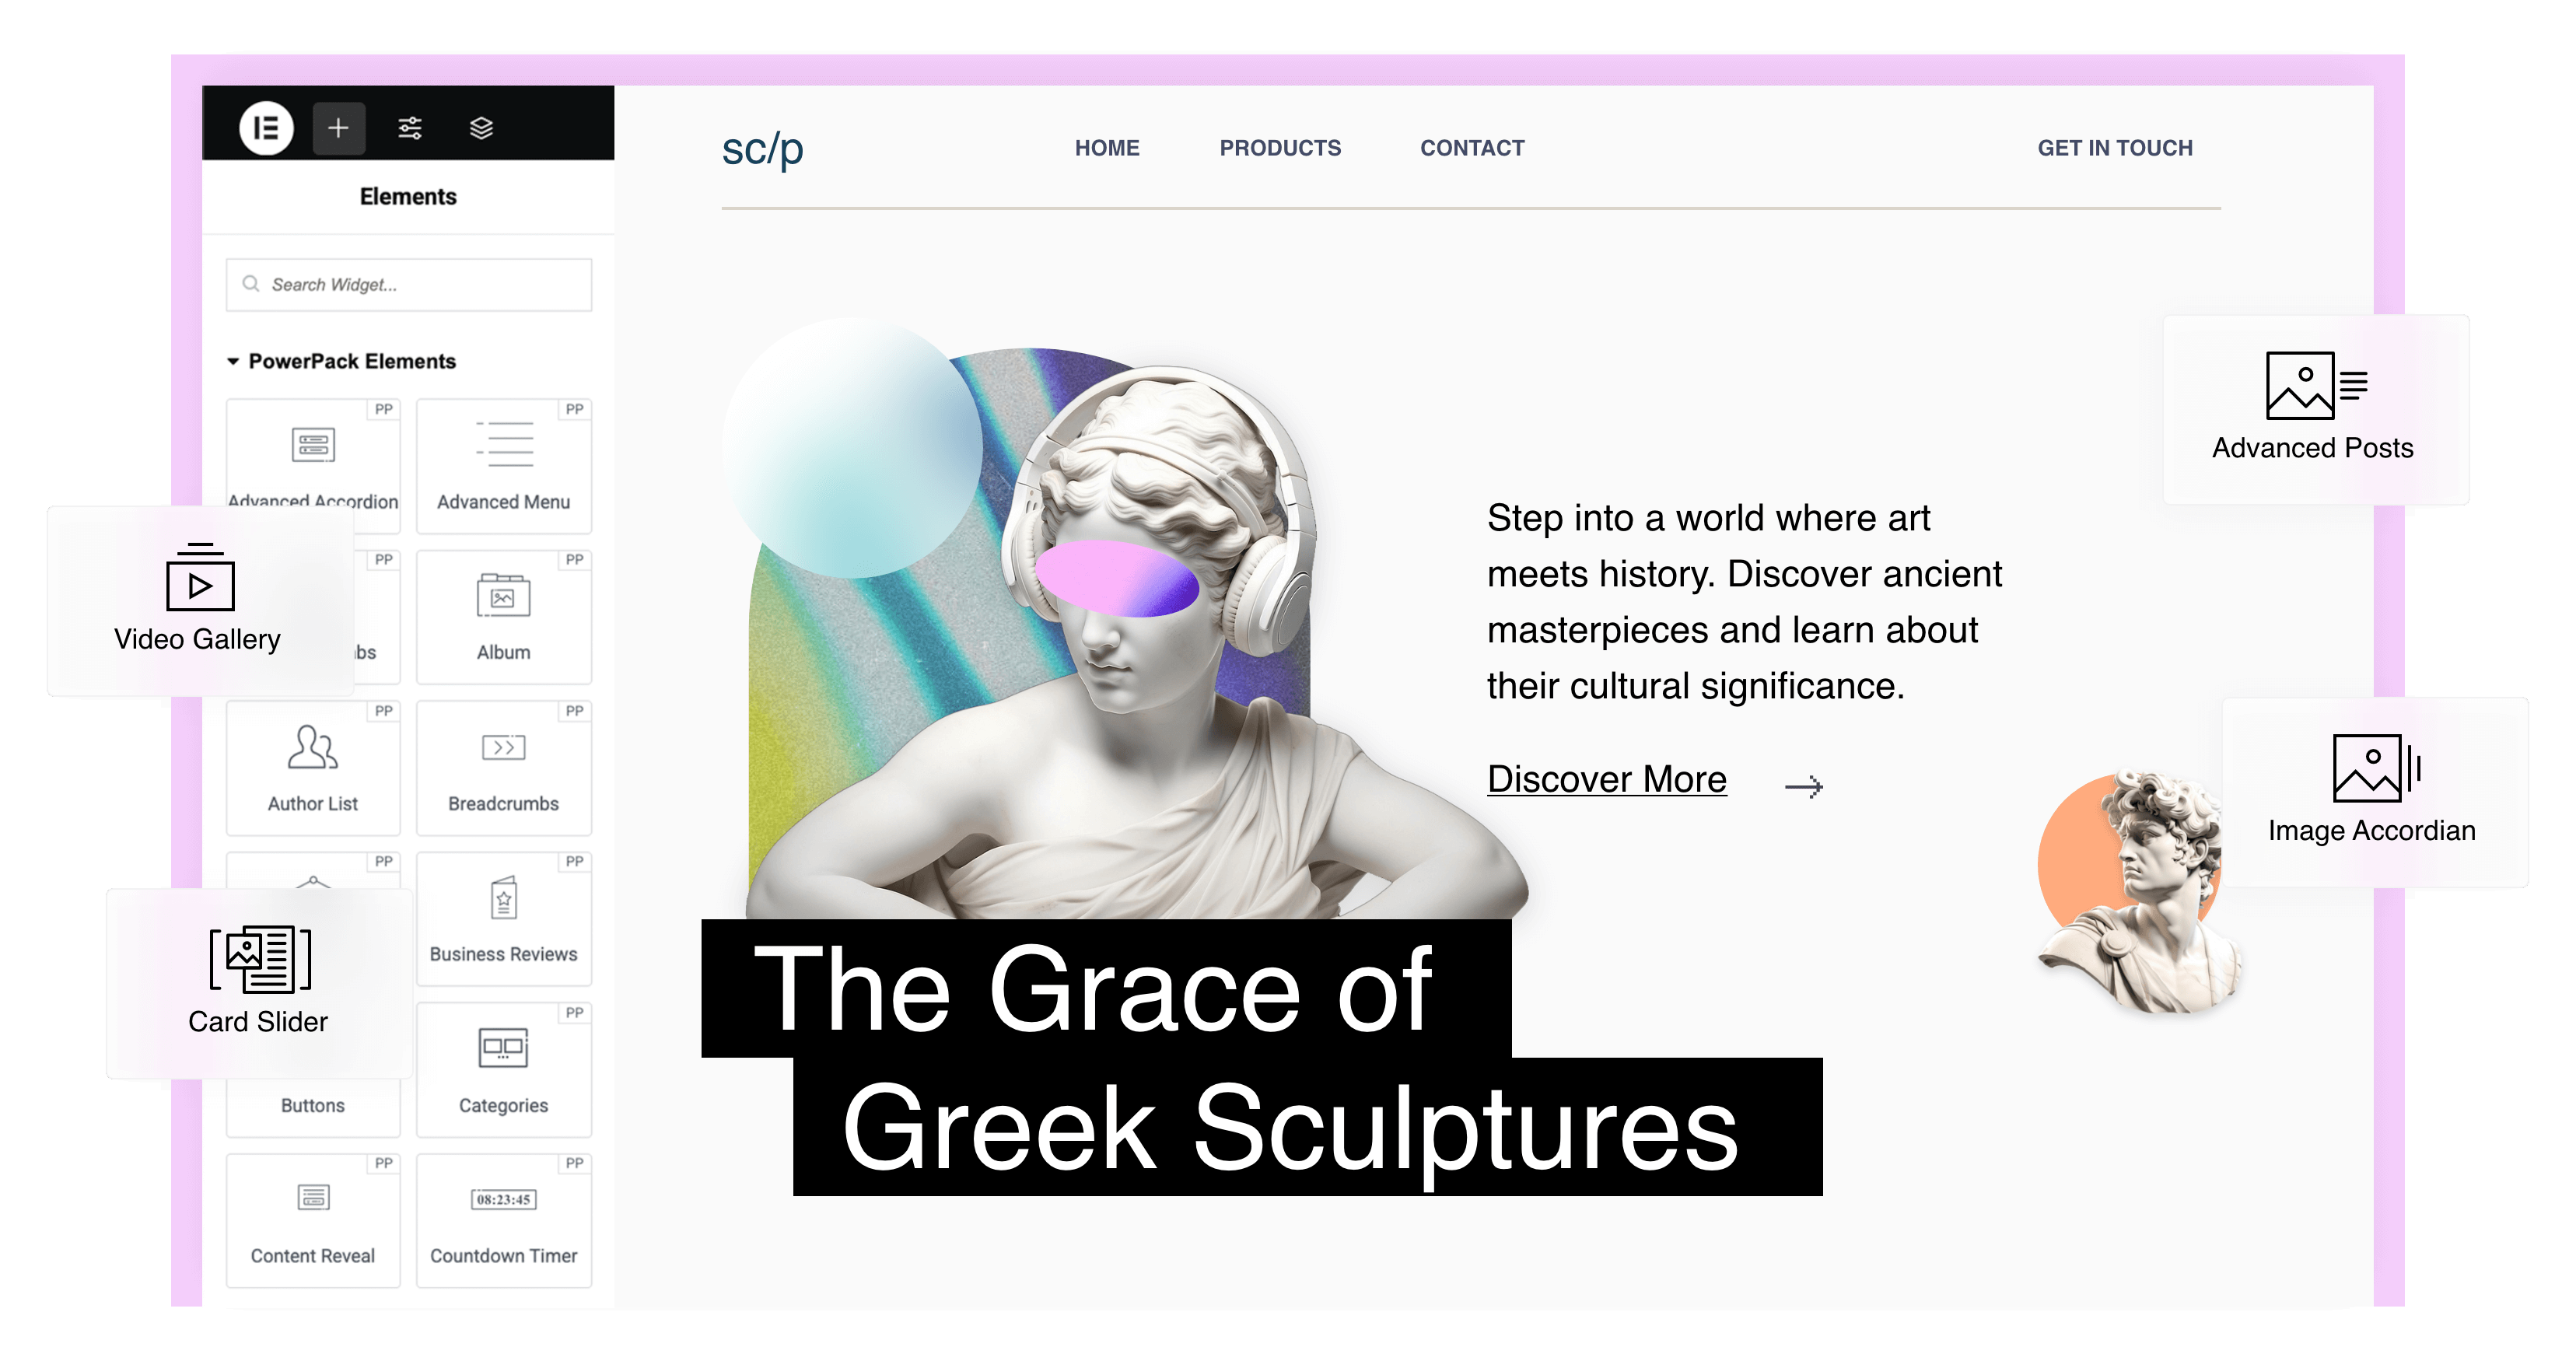
Task: Select the Author List widget
Action: (x=313, y=767)
